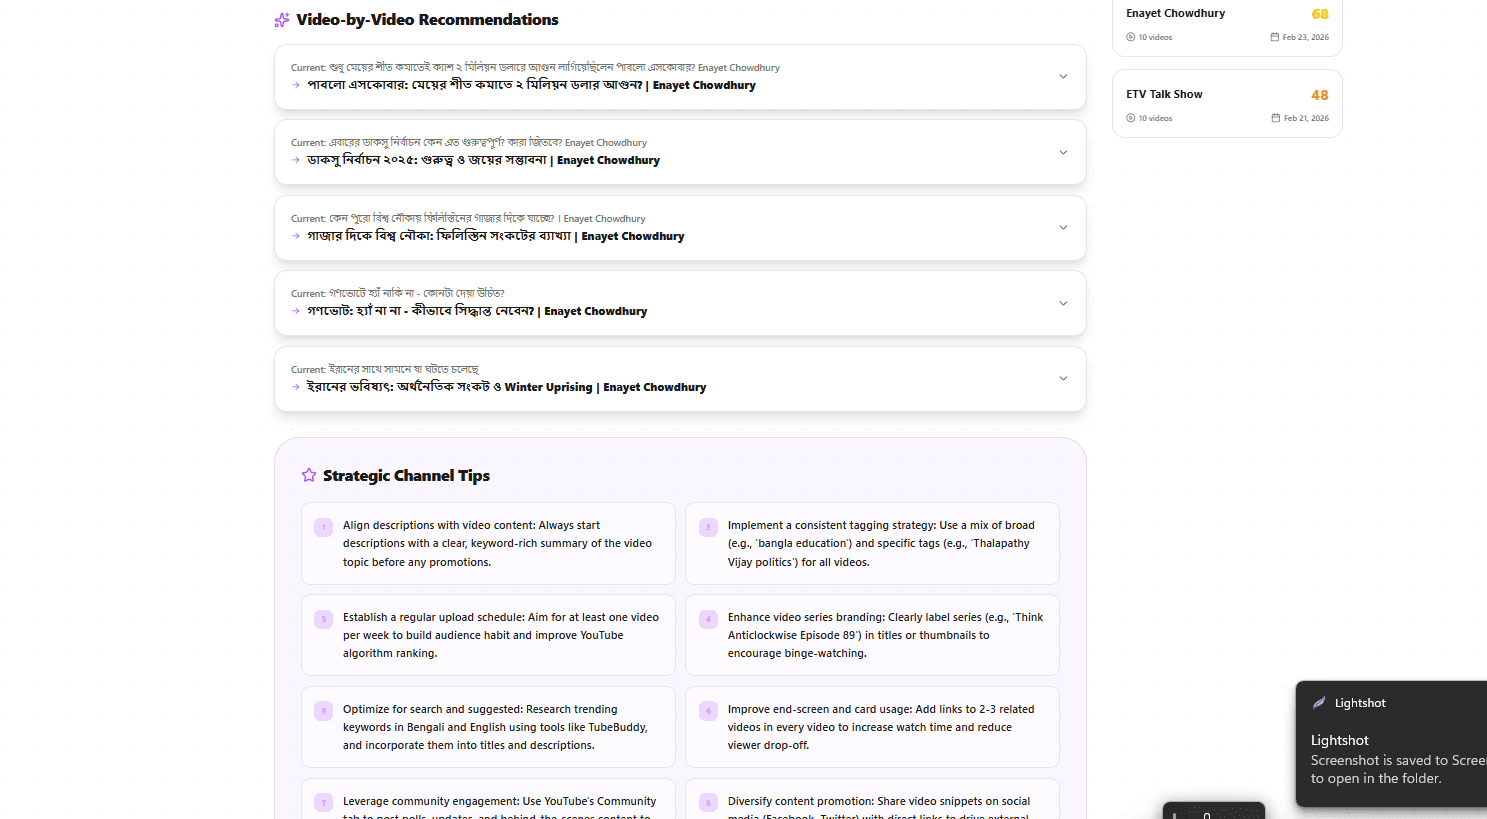The image size is (1487, 819).
Task: Expand the Gaza fleet recommendation card
Action: click(x=1063, y=227)
